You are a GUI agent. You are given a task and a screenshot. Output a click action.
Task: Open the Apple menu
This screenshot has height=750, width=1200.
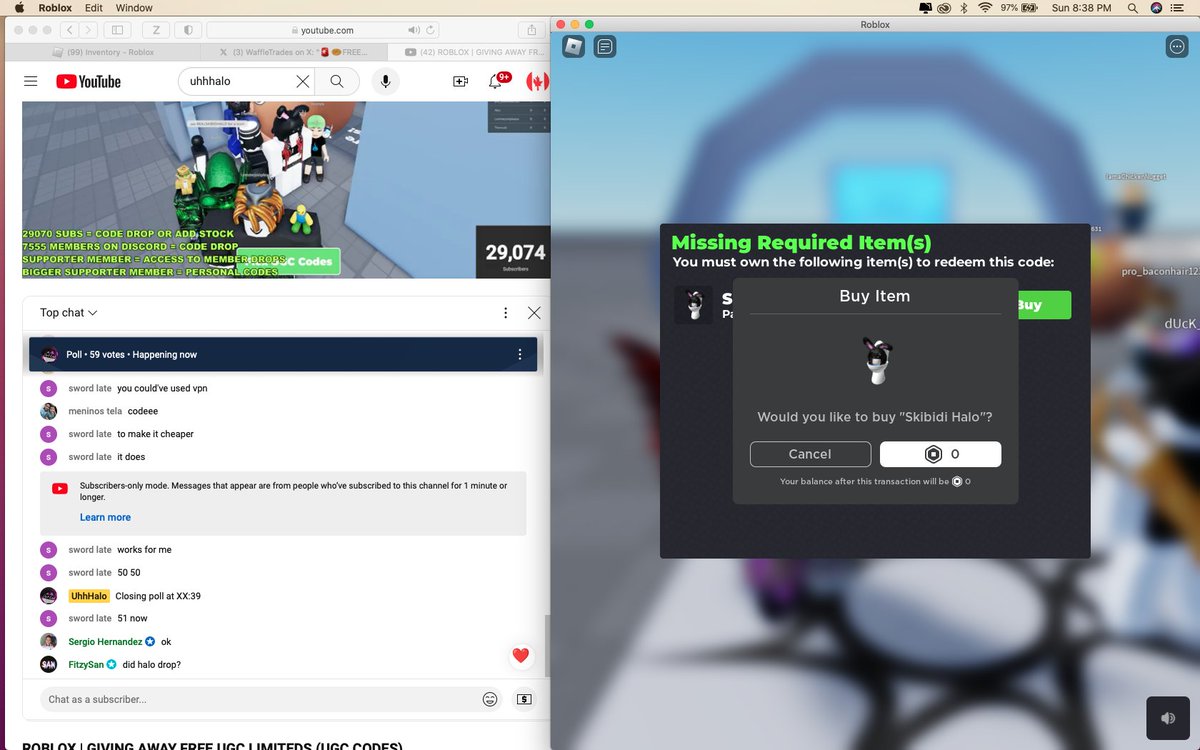point(19,8)
